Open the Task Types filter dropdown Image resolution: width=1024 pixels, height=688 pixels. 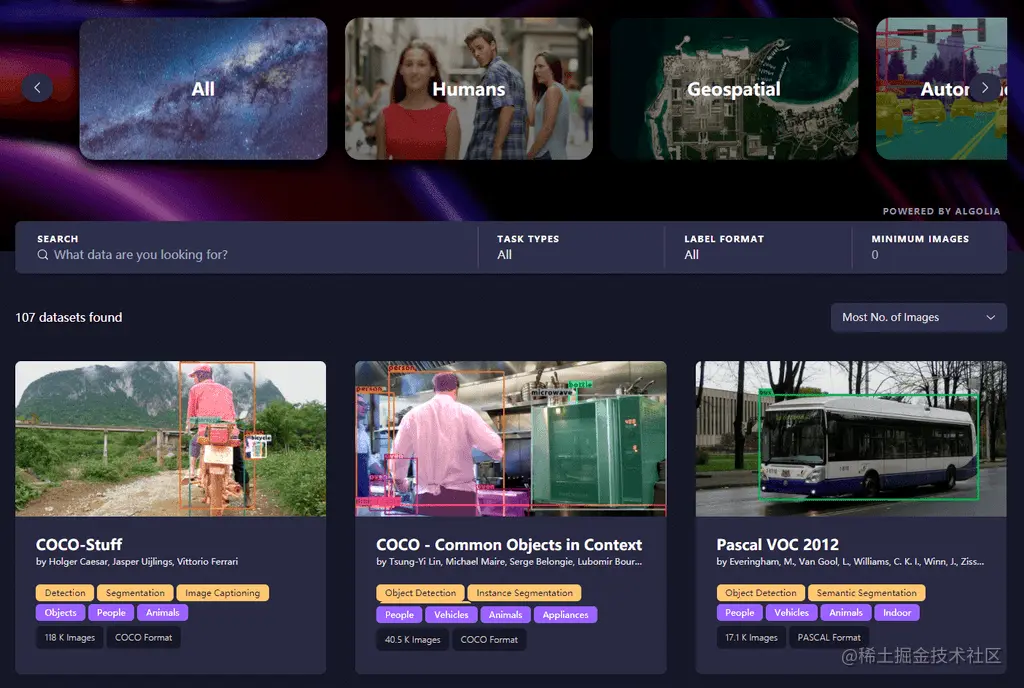[x=571, y=247]
